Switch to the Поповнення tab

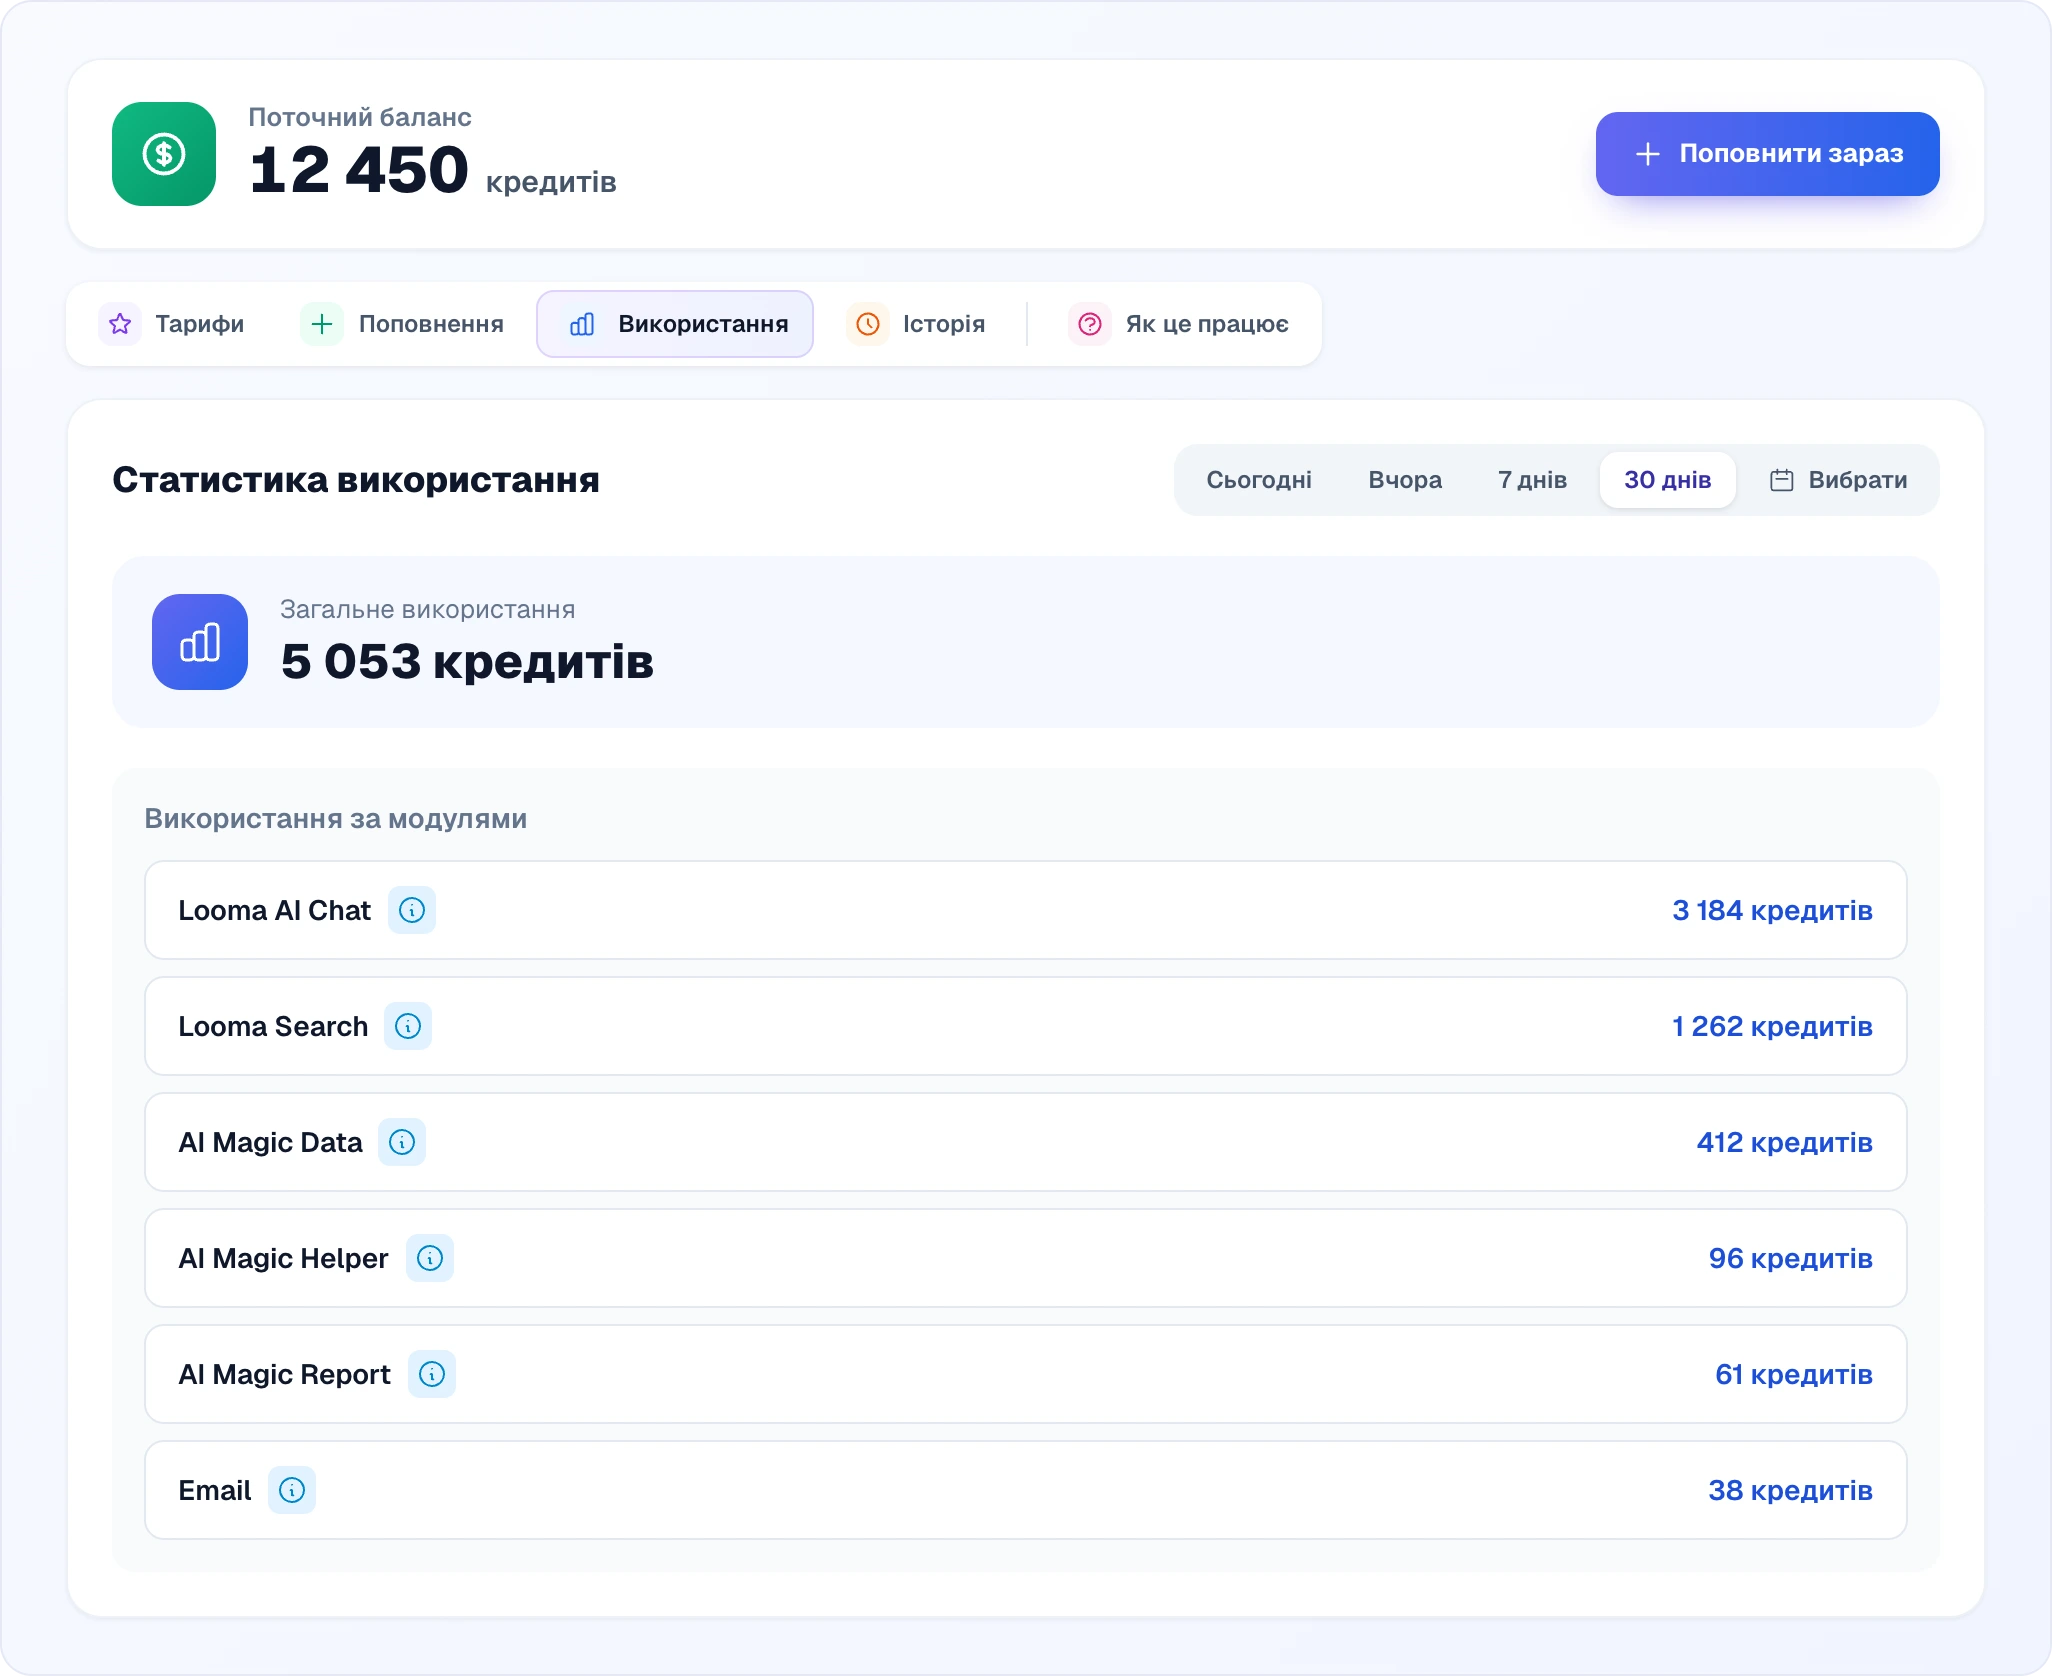click(x=403, y=324)
